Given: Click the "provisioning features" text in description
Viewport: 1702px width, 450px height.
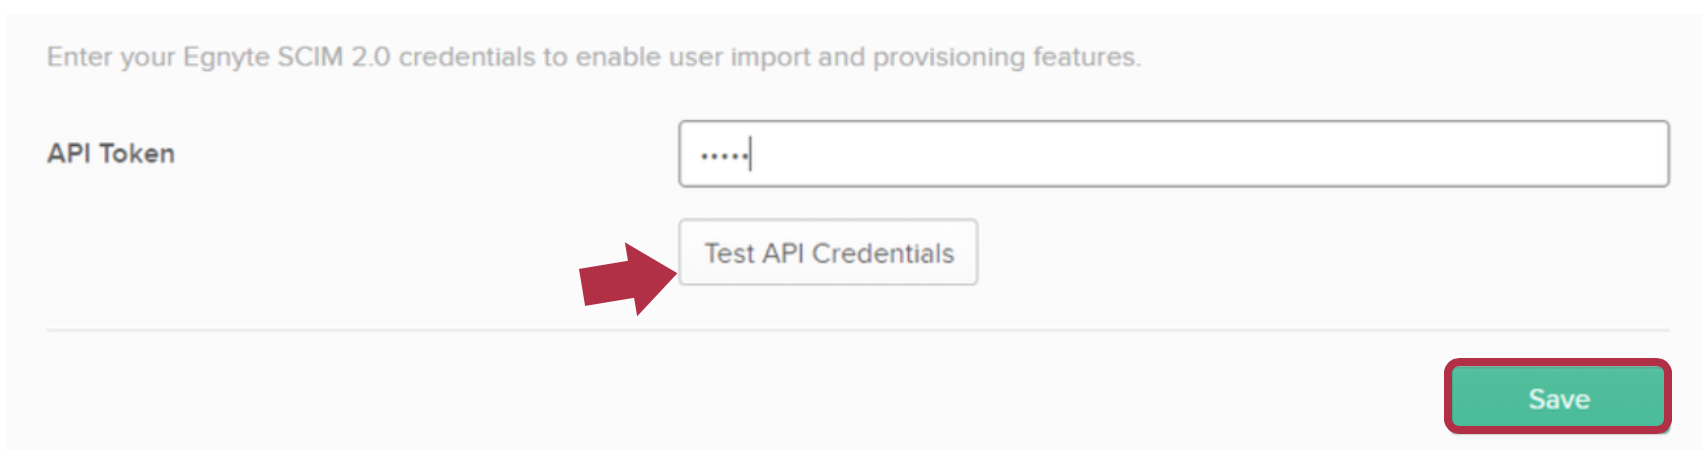Looking at the screenshot, I should point(1005,57).
